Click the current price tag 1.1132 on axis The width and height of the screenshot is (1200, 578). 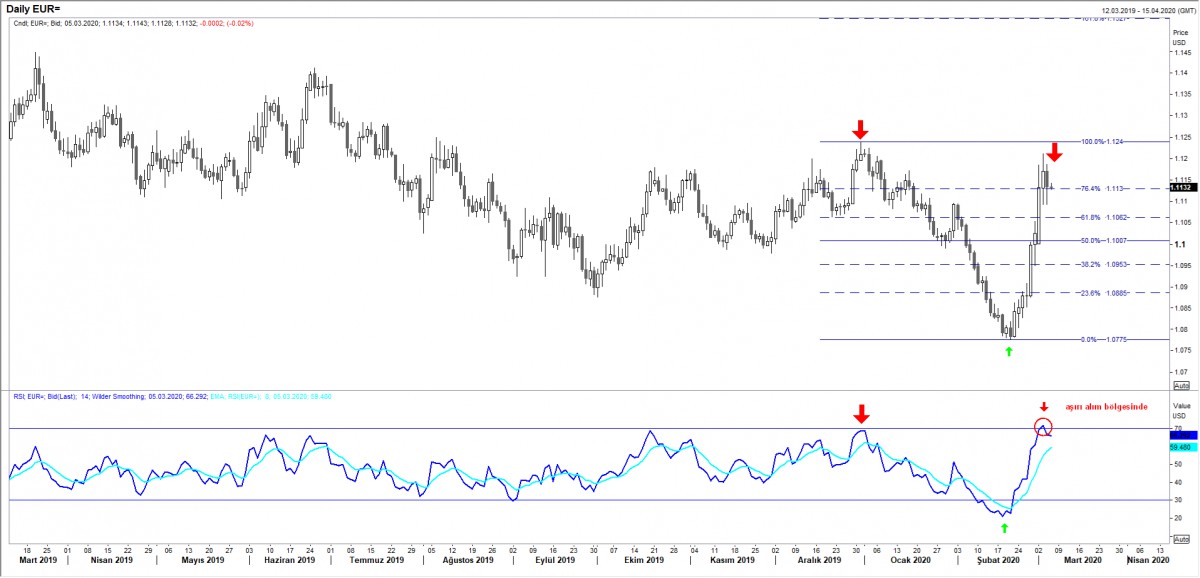click(x=1180, y=187)
